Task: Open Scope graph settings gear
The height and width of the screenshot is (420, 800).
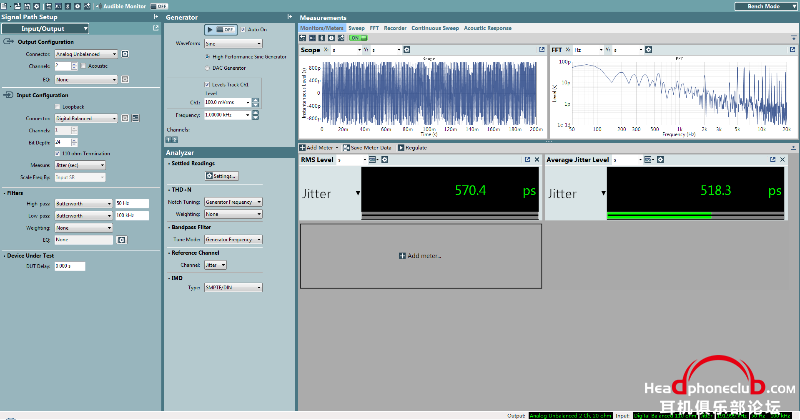Action: tap(407, 50)
